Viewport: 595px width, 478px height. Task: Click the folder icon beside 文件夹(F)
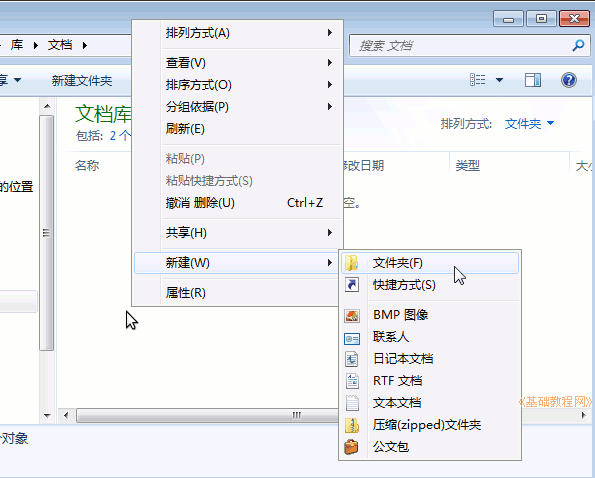(352, 263)
